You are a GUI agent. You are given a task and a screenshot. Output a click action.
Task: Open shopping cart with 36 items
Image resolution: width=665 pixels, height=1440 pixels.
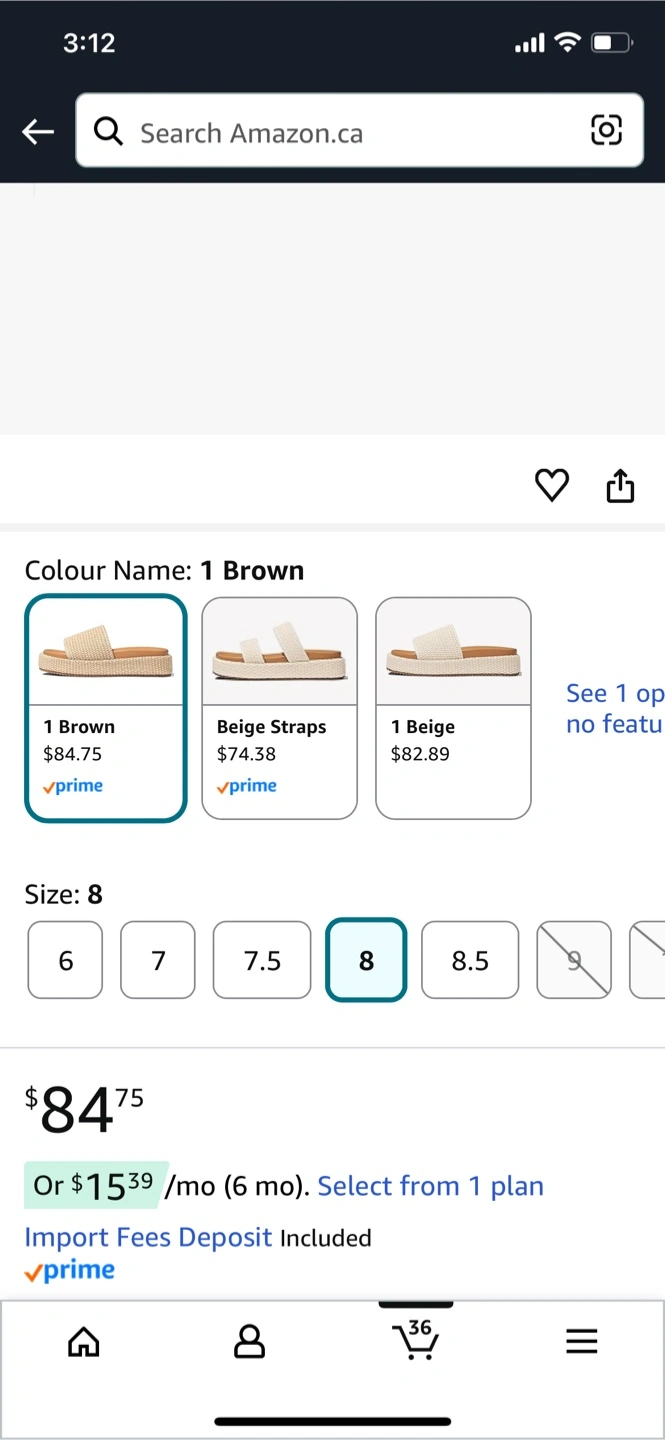click(x=416, y=1340)
